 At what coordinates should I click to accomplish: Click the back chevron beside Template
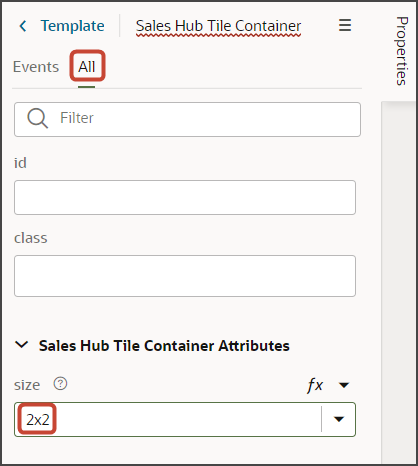(x=23, y=26)
